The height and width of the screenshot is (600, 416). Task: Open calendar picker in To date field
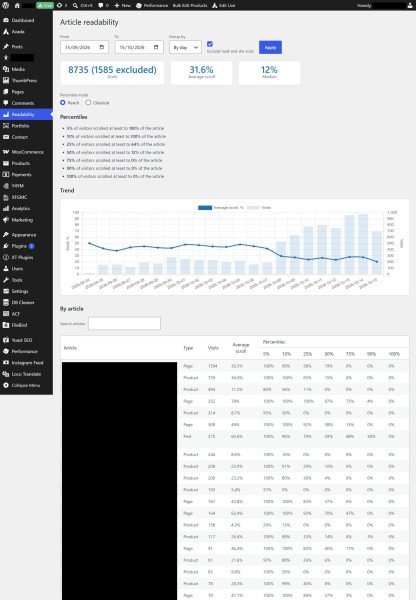[x=156, y=47]
